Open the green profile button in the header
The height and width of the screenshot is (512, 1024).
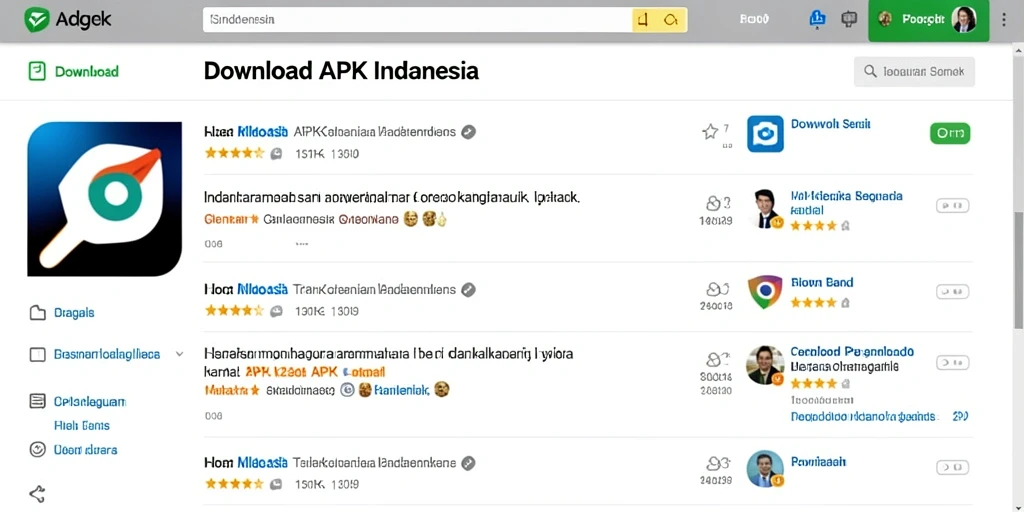coord(928,20)
